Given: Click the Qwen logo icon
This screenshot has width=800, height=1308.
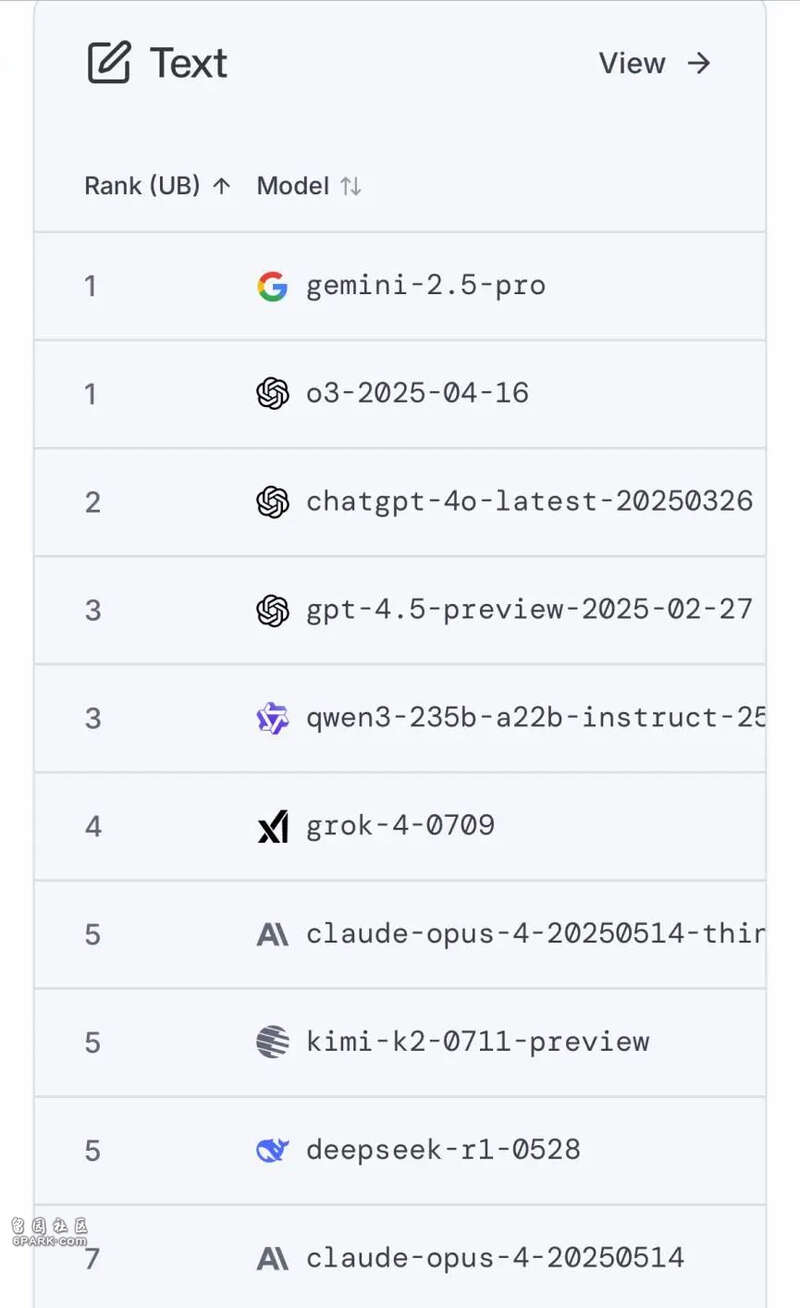Looking at the screenshot, I should [x=272, y=718].
